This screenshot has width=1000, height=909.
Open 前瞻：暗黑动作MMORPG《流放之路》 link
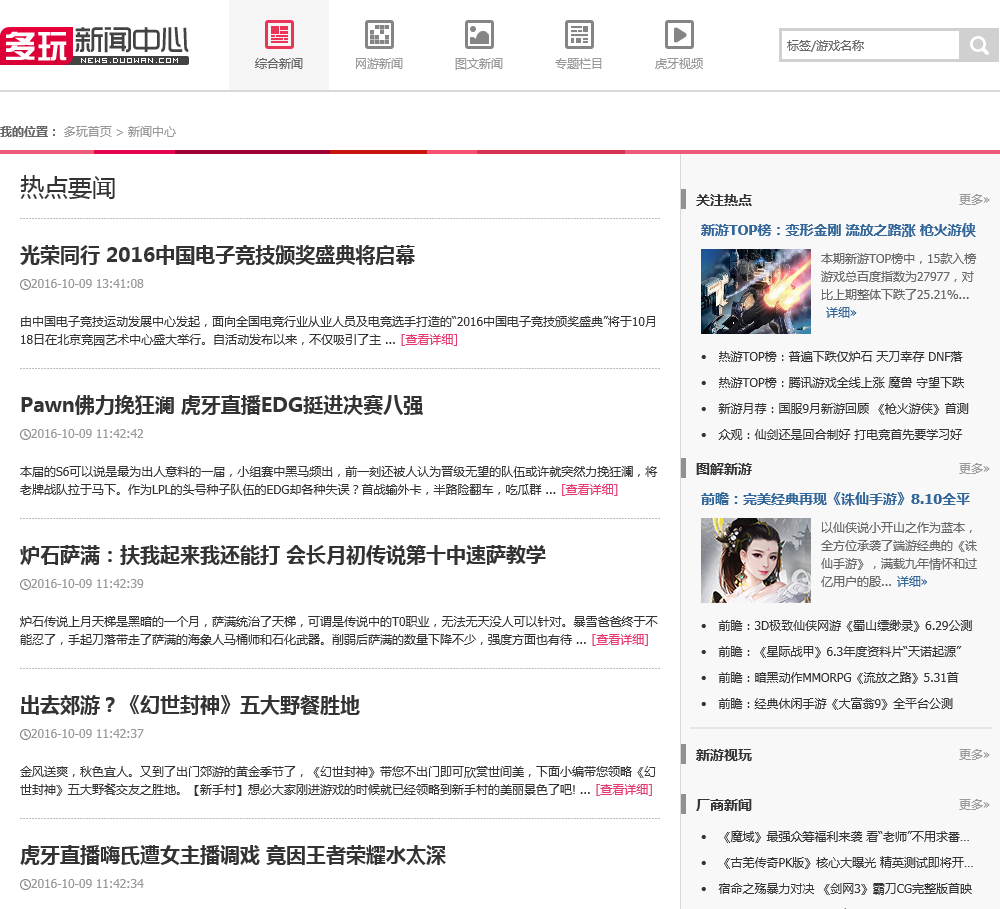coord(838,678)
